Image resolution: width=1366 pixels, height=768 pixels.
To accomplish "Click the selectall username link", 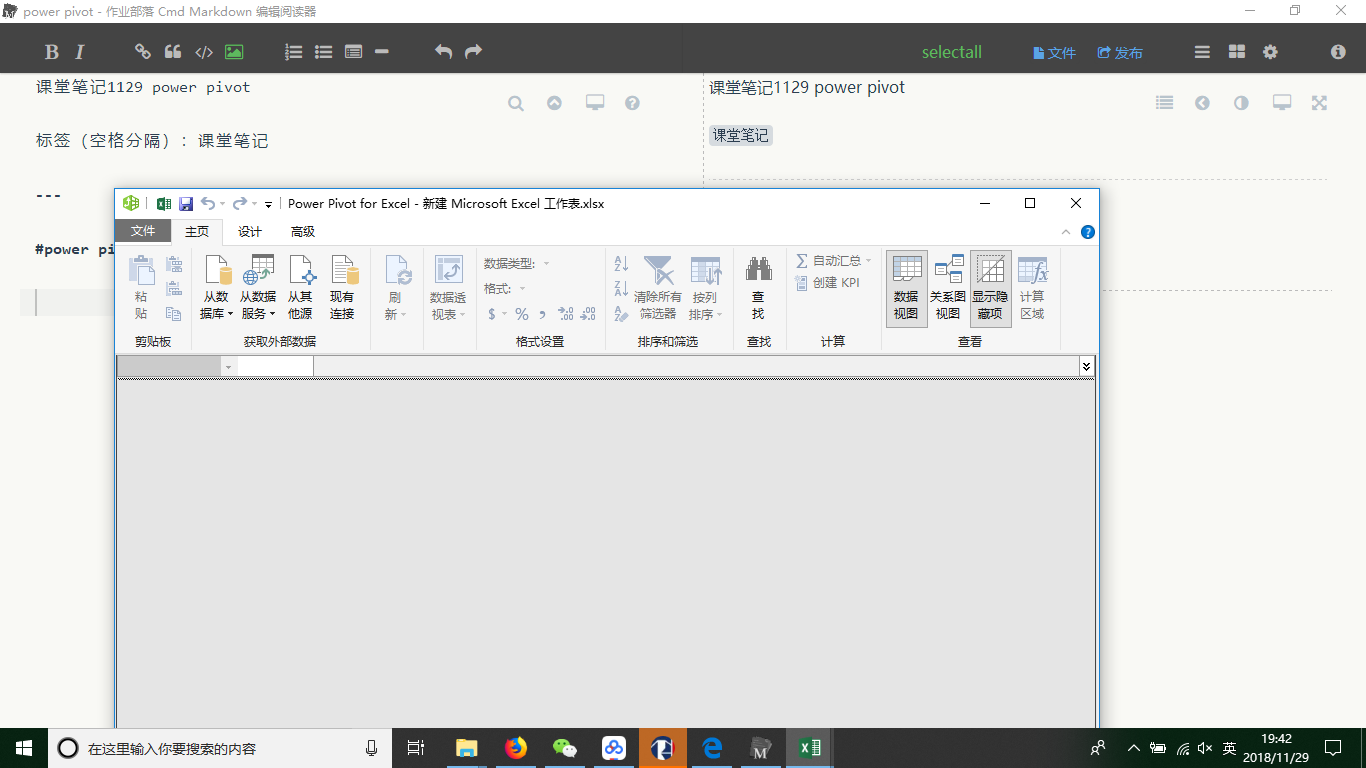I will (951, 51).
